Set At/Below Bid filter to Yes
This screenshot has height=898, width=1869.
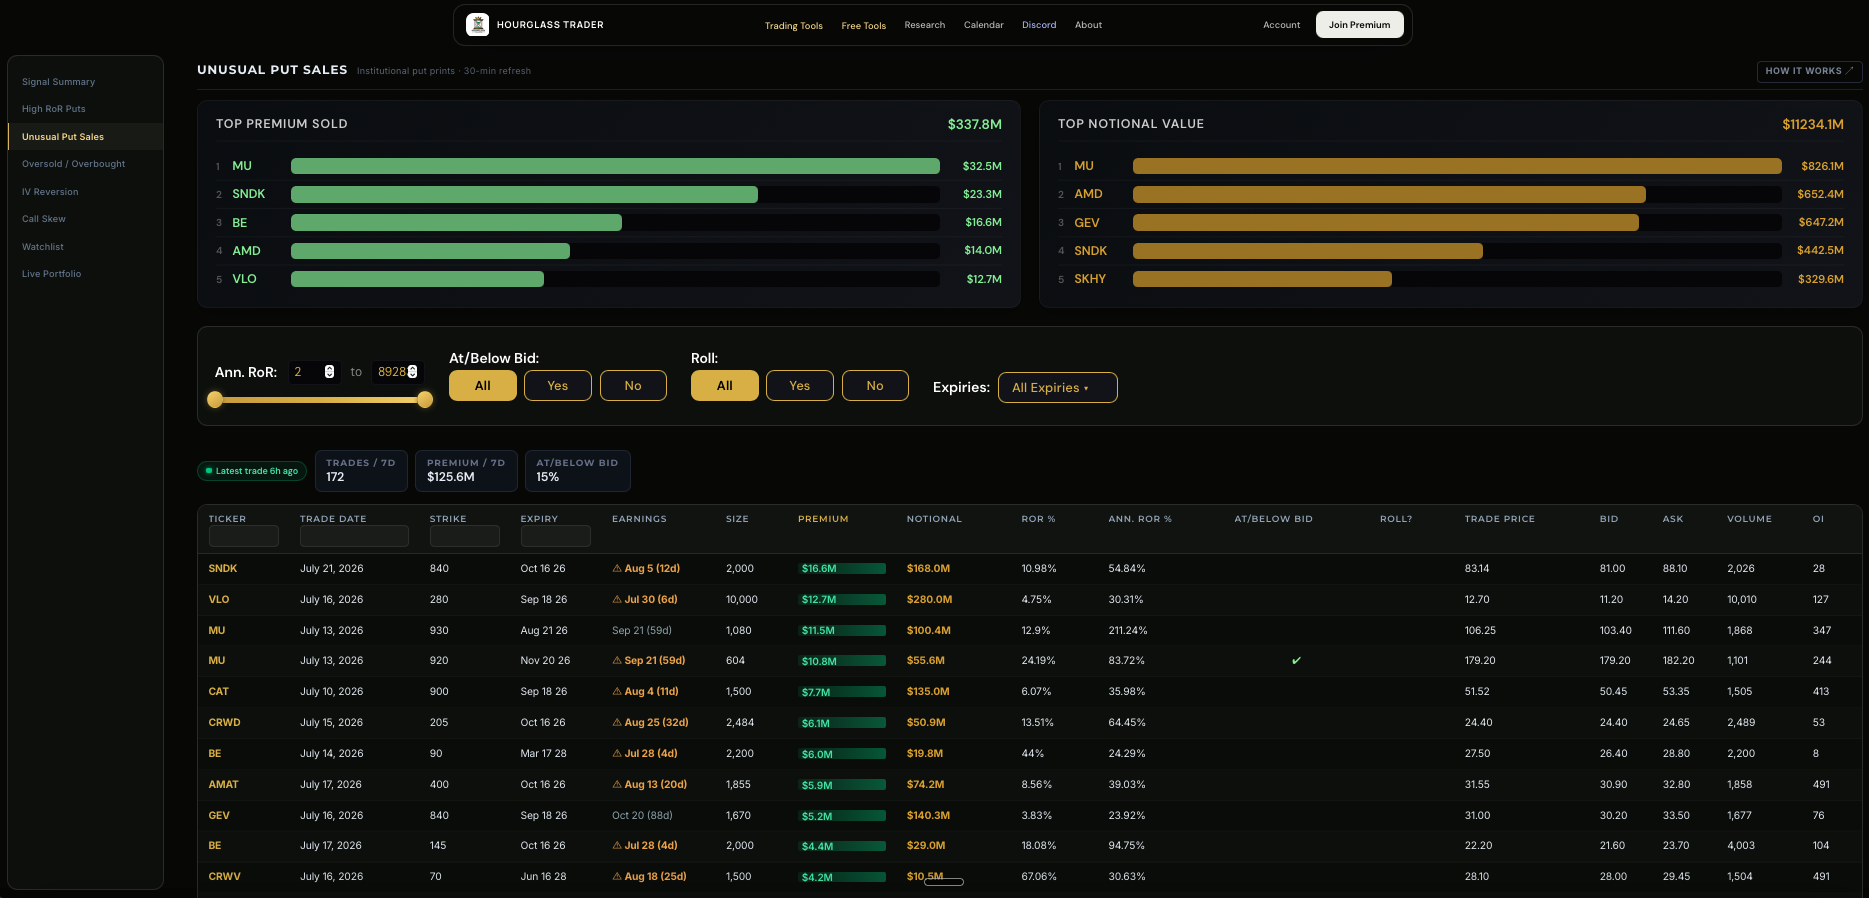(558, 386)
